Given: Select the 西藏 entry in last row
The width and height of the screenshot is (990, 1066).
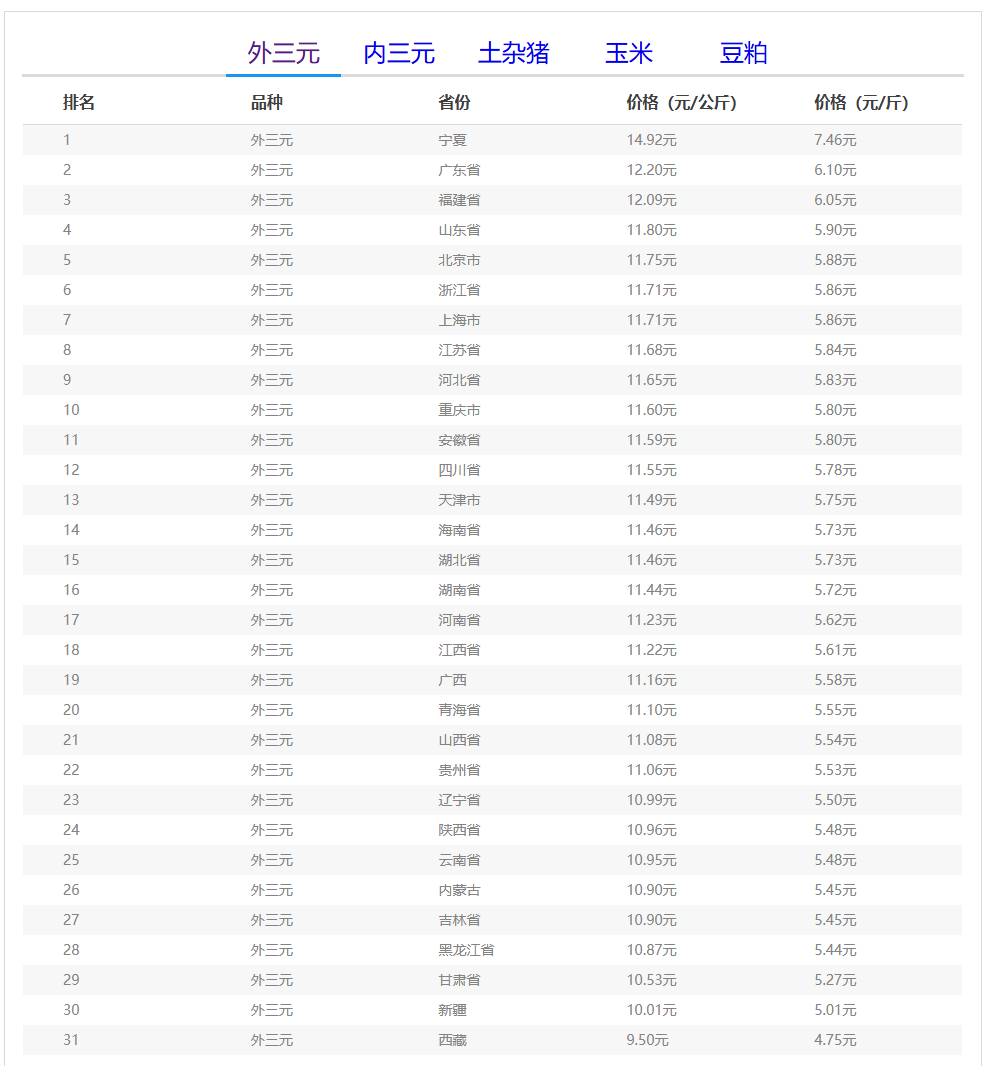Looking at the screenshot, I should [452, 1040].
